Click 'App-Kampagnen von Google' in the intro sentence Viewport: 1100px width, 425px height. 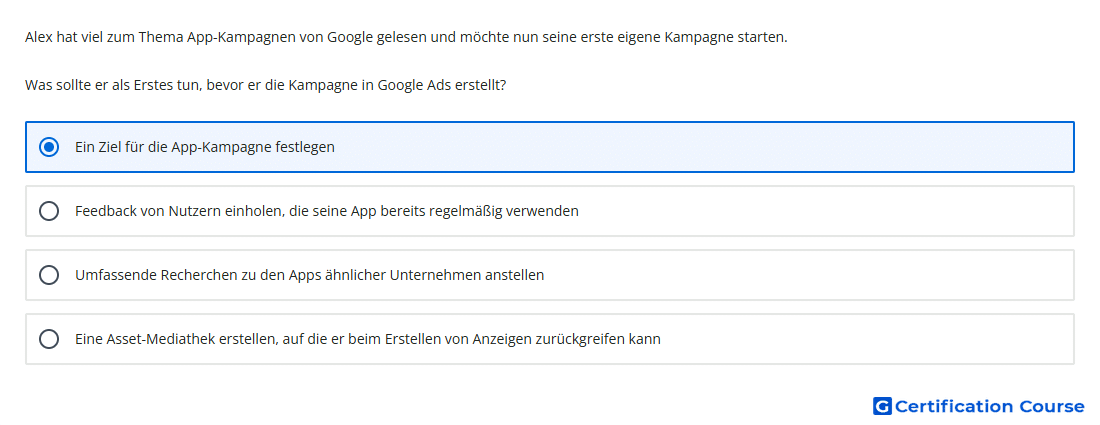[x=276, y=37]
